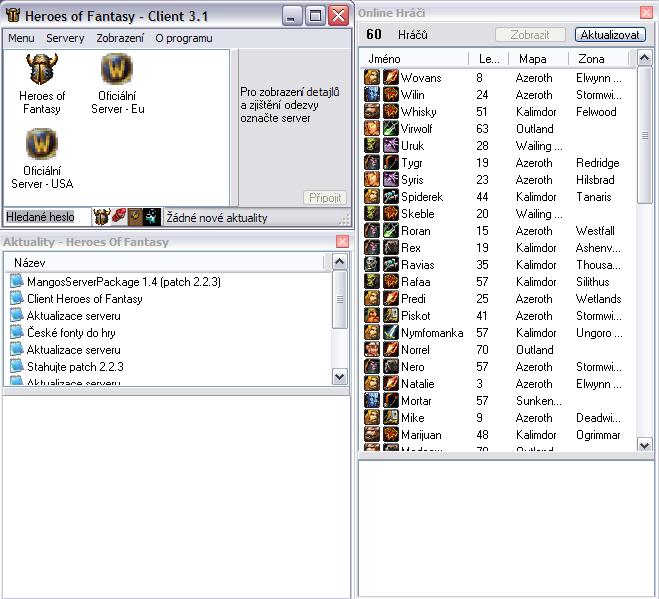Select the Heroes of Fantasy server icon
659x599 pixels.
click(x=42, y=84)
